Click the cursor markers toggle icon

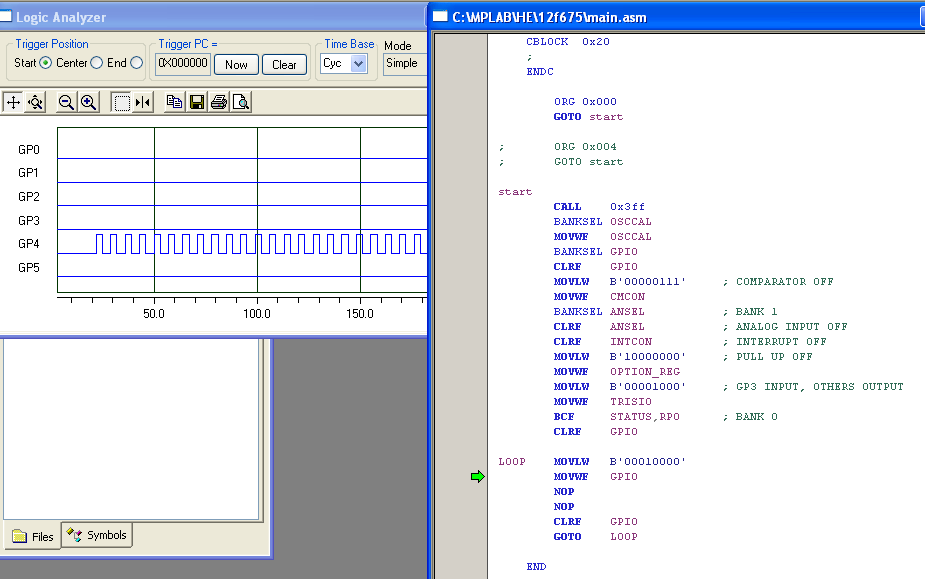(143, 102)
